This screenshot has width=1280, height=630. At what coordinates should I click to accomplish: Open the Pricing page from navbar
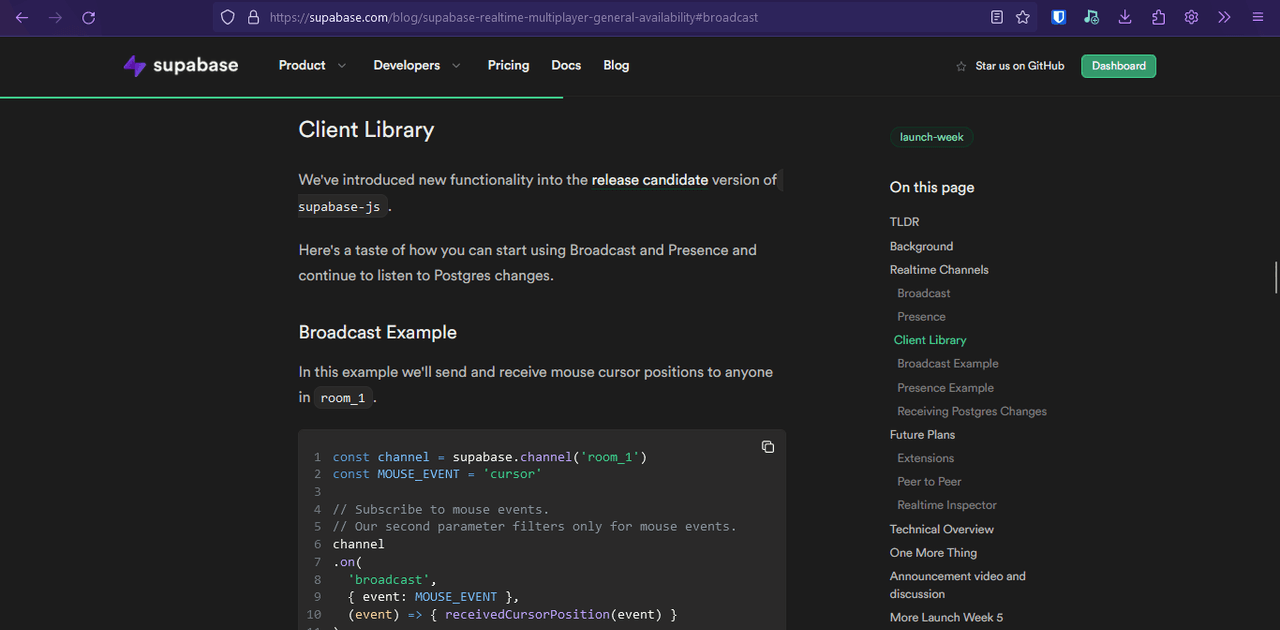[508, 66]
